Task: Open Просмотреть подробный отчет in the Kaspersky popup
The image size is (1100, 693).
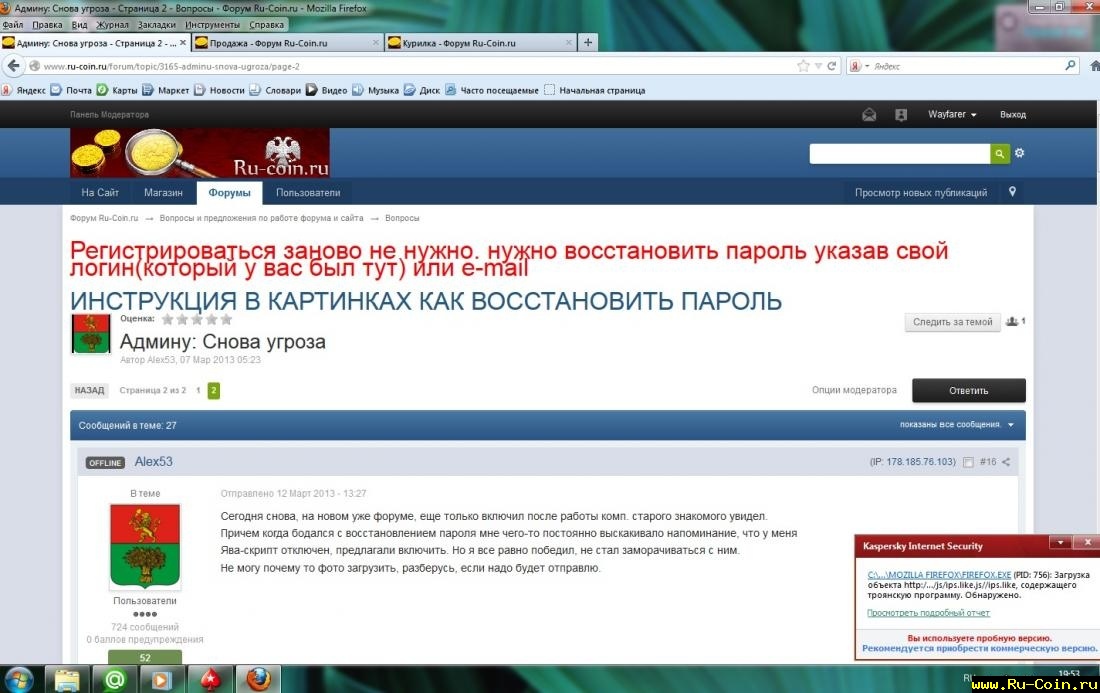Action: 928,612
